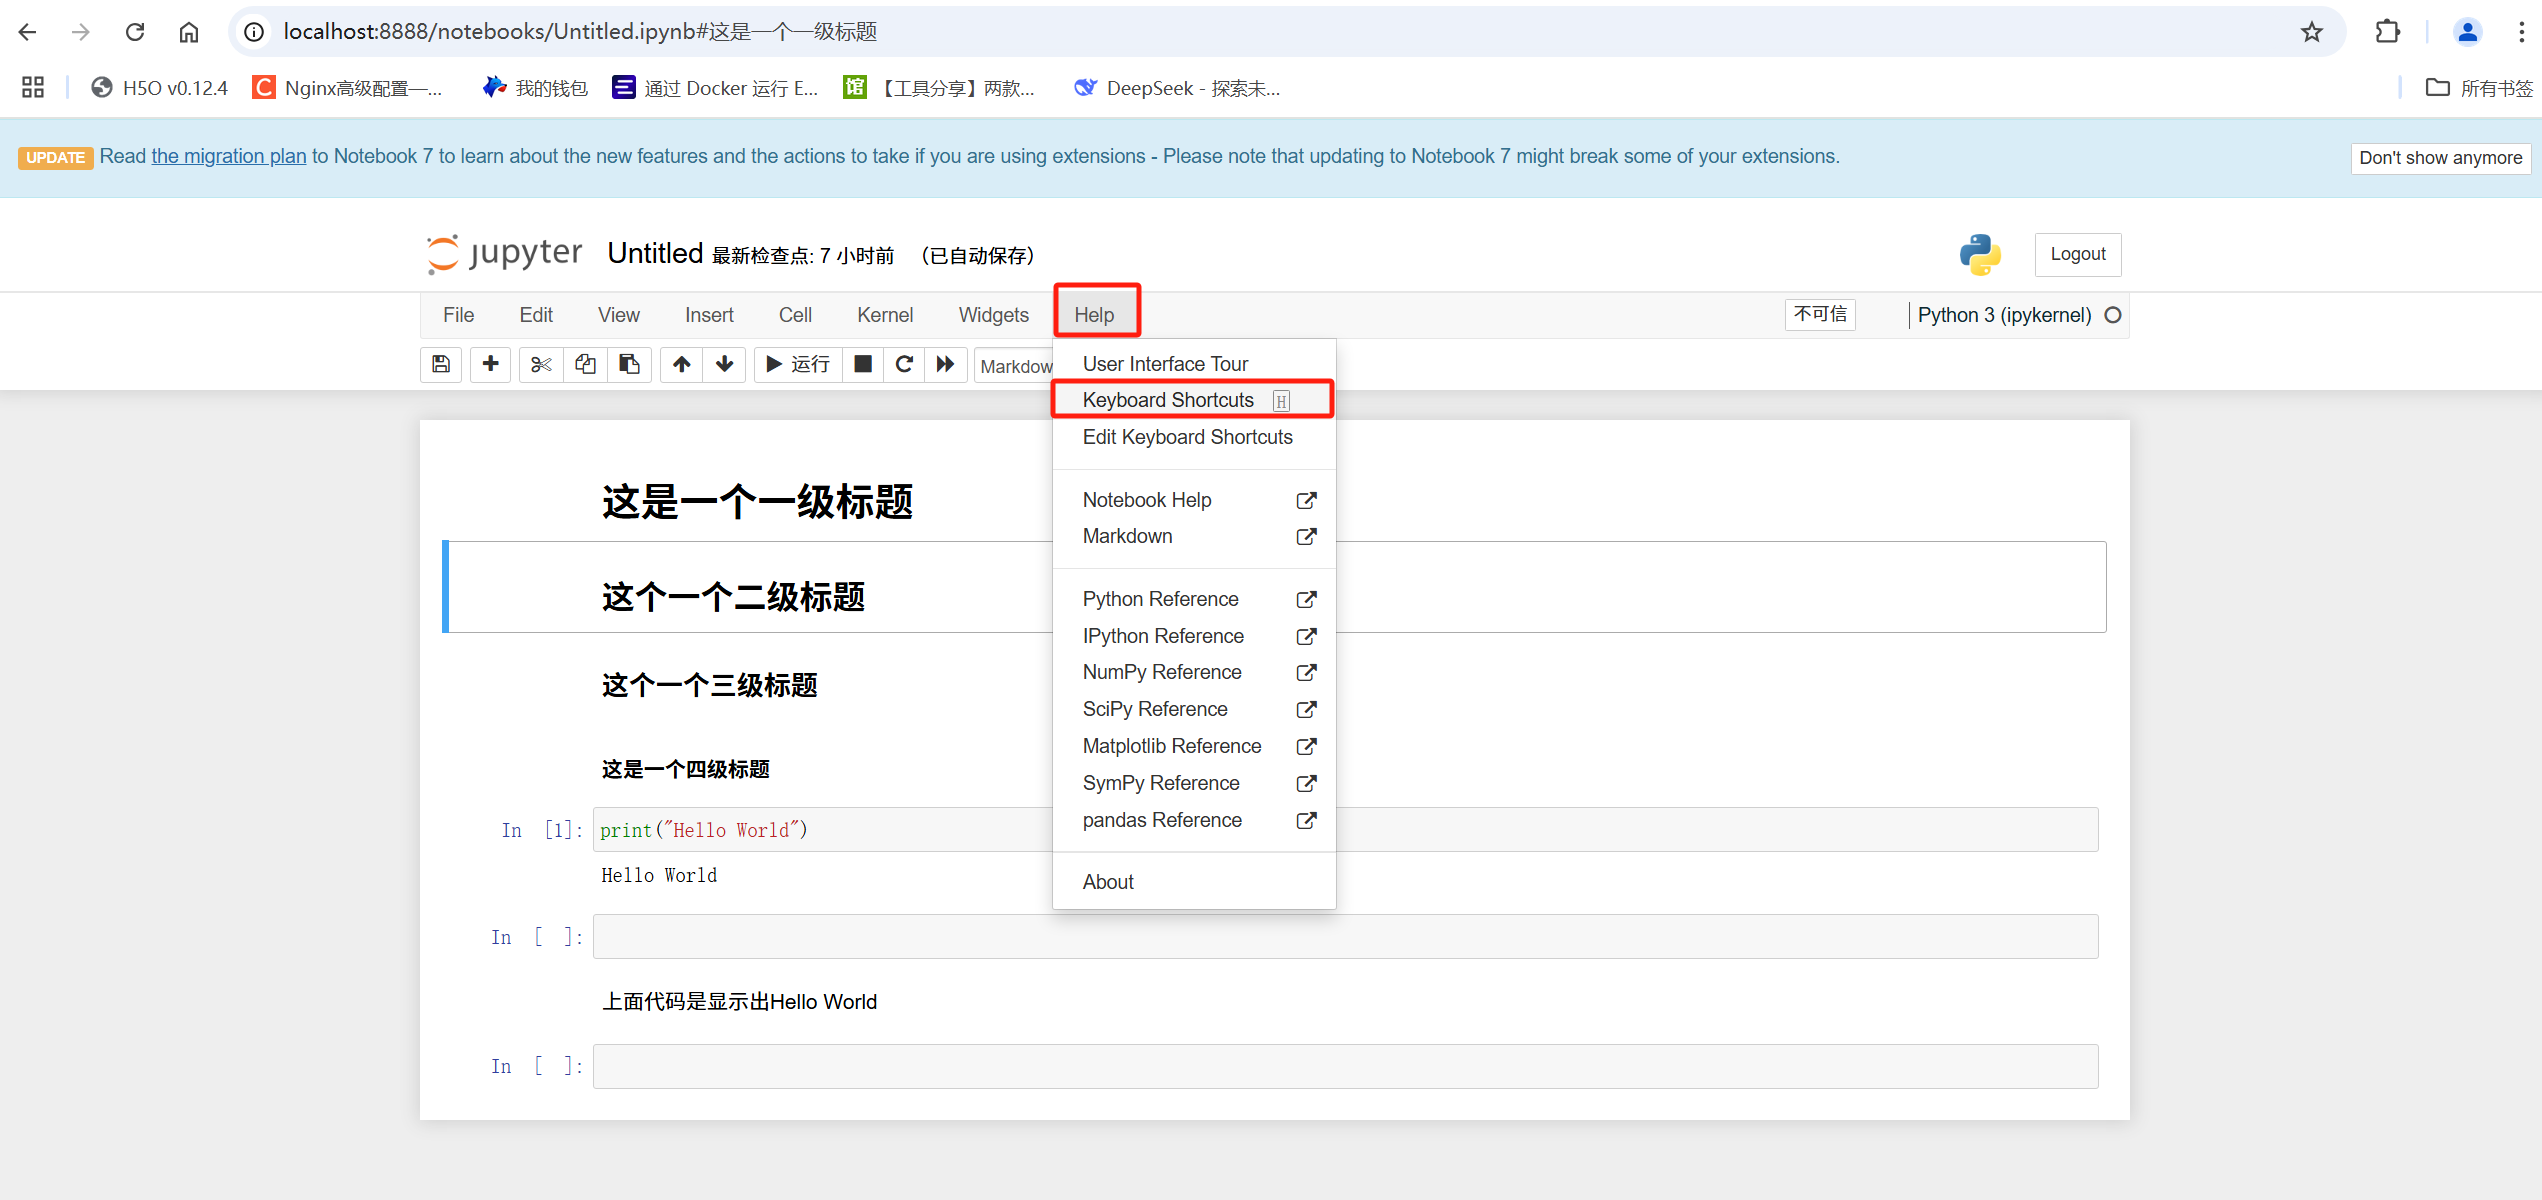2542x1200 pixels.
Task: Move the selected cell down
Action: 725,364
